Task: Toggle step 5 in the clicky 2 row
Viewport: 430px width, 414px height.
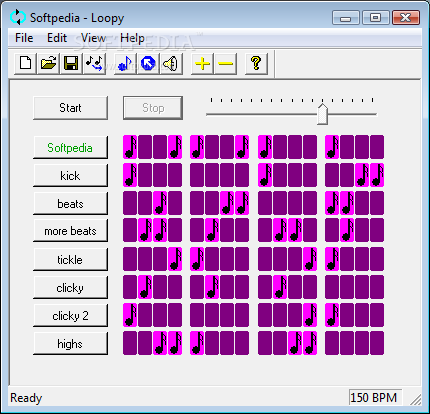Action: pos(197,315)
